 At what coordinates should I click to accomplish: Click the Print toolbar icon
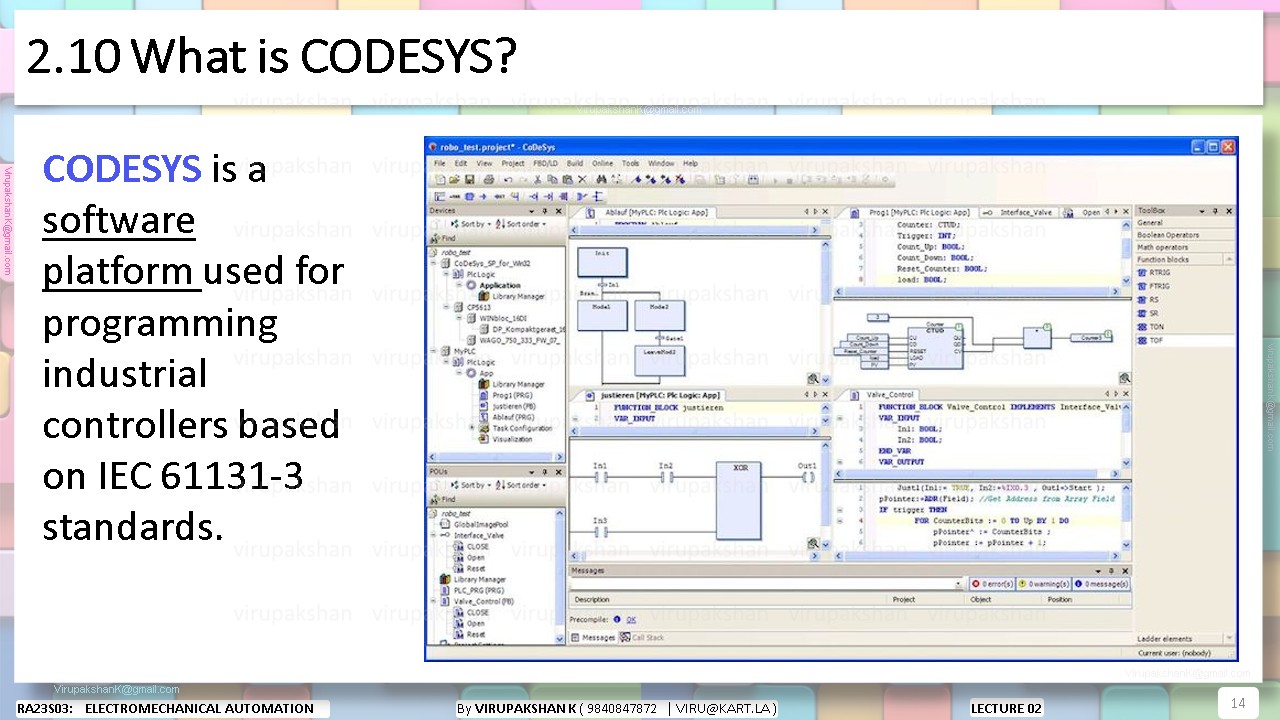[489, 179]
